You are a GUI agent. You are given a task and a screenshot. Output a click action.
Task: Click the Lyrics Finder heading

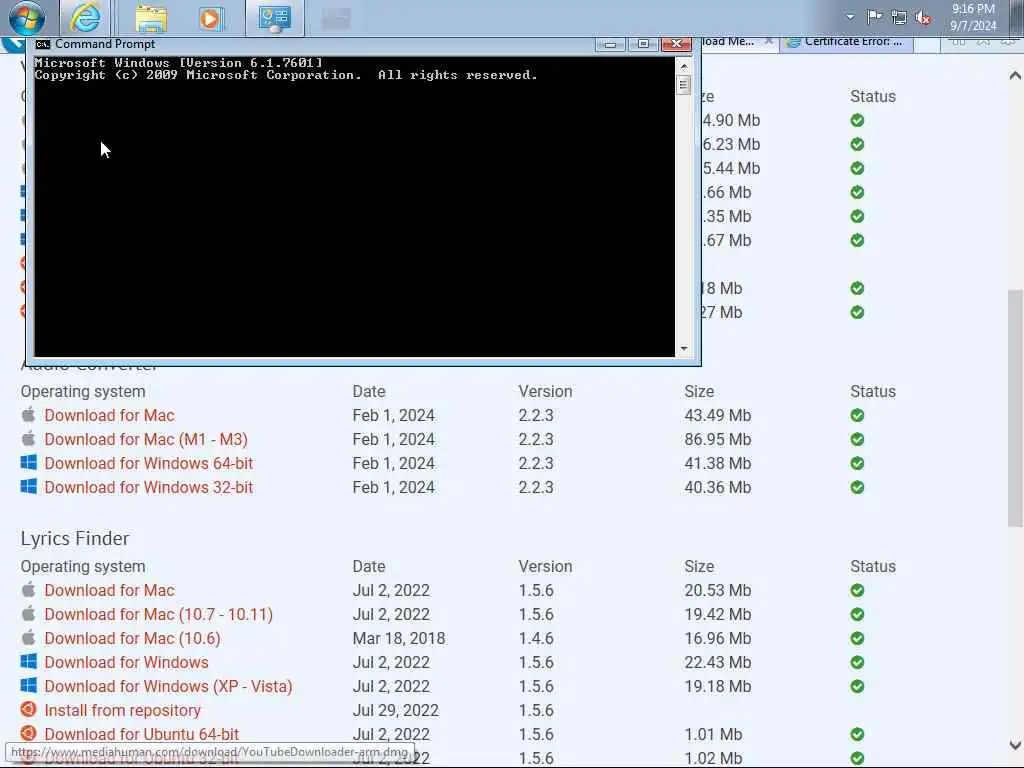[x=75, y=539]
